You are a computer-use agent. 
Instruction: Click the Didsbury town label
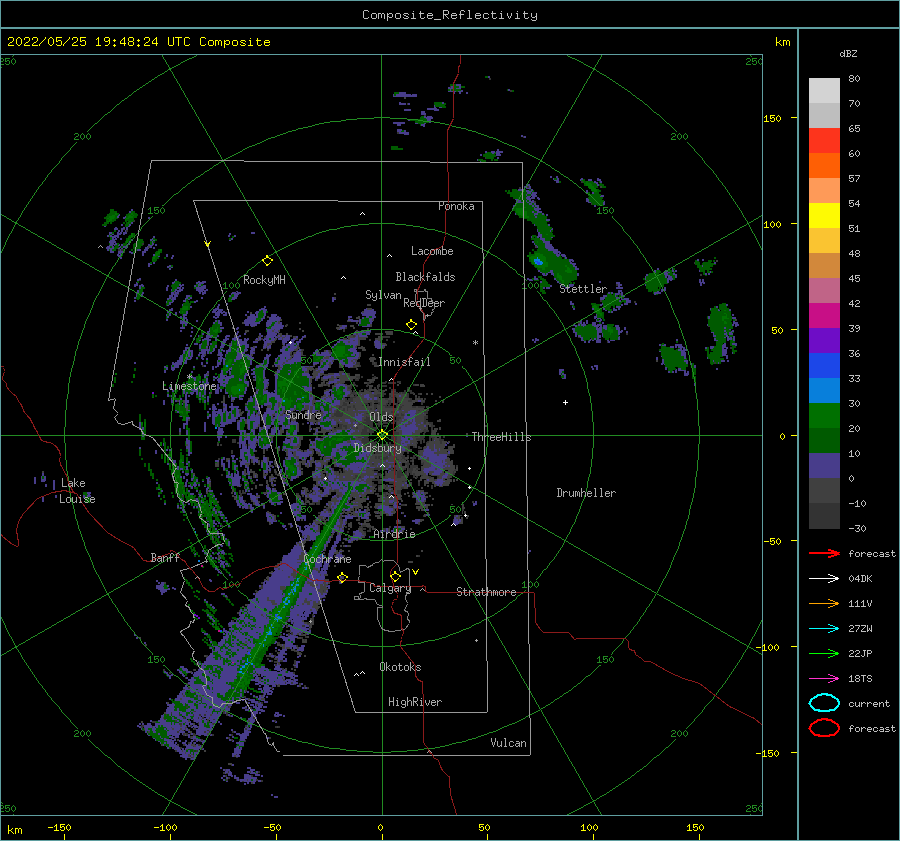pyautogui.click(x=378, y=448)
